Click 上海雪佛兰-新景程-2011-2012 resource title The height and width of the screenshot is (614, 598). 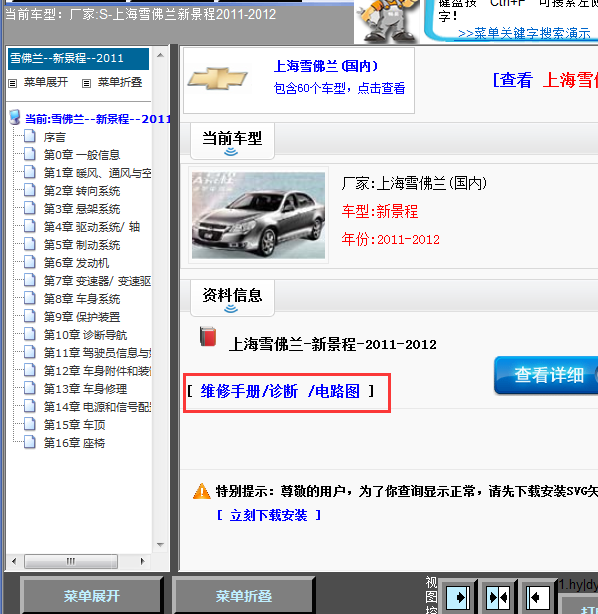click(332, 345)
